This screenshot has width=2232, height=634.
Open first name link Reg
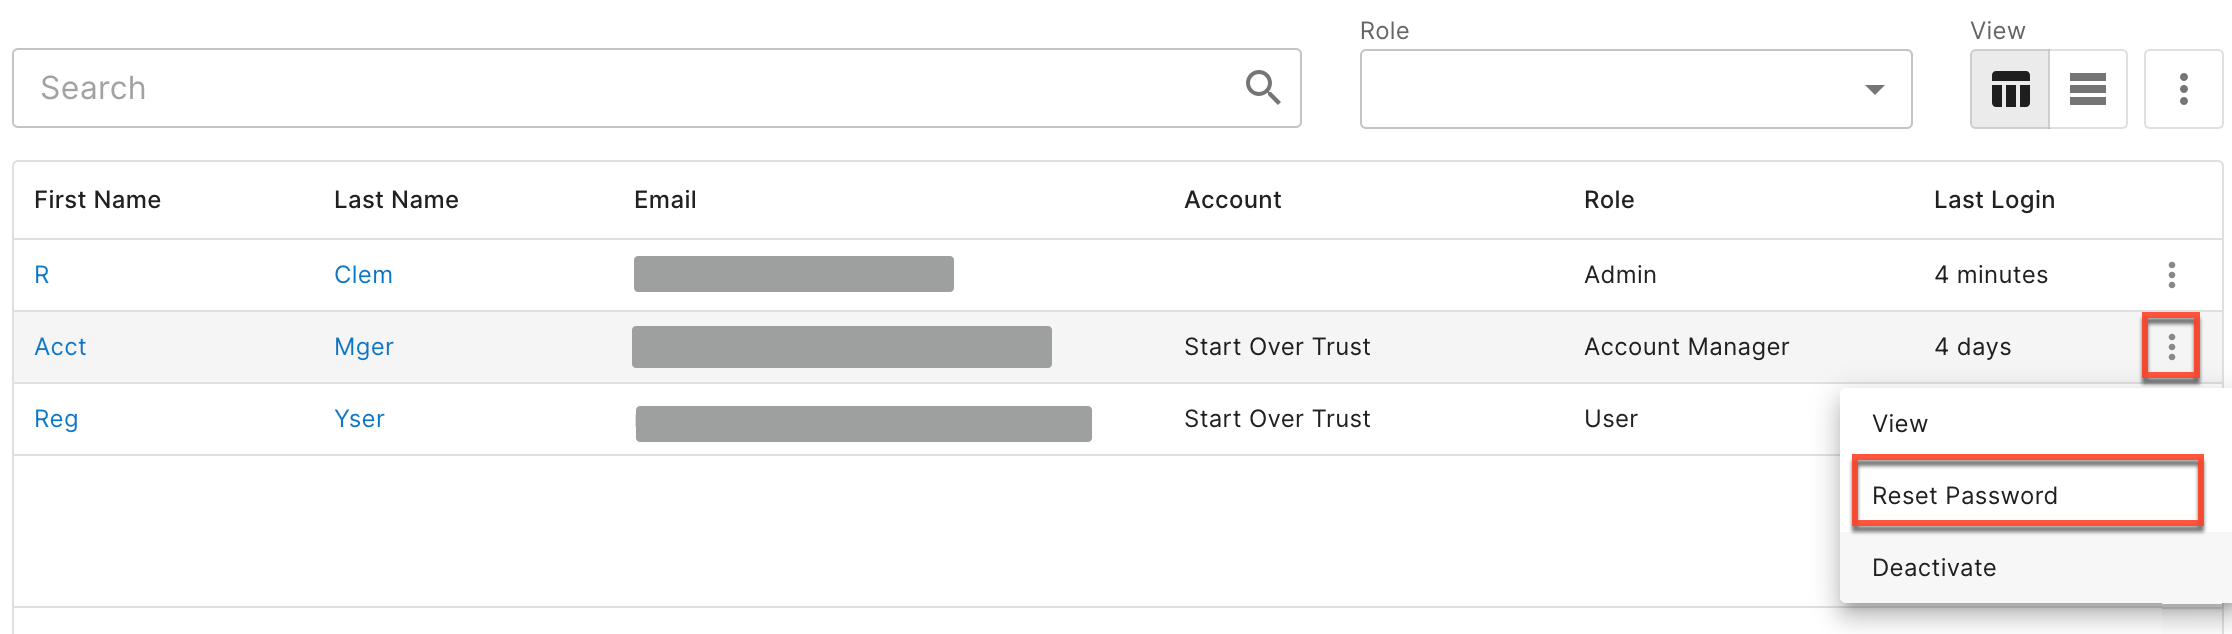tap(56, 419)
